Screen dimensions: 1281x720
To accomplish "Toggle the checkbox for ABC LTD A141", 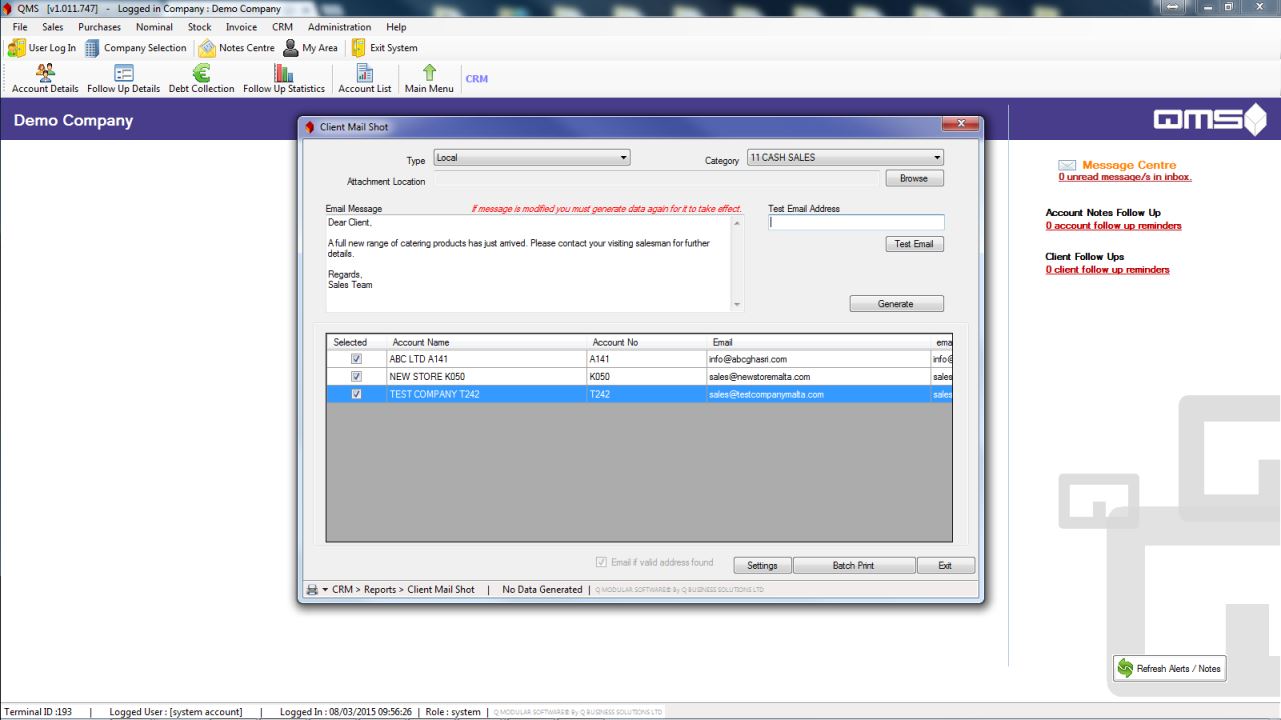I will 357,359.
